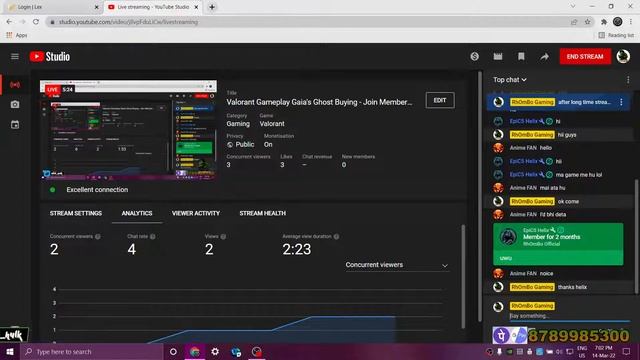Click the chat Say something input field
Screen dimensions: 640x360
coord(569,316)
